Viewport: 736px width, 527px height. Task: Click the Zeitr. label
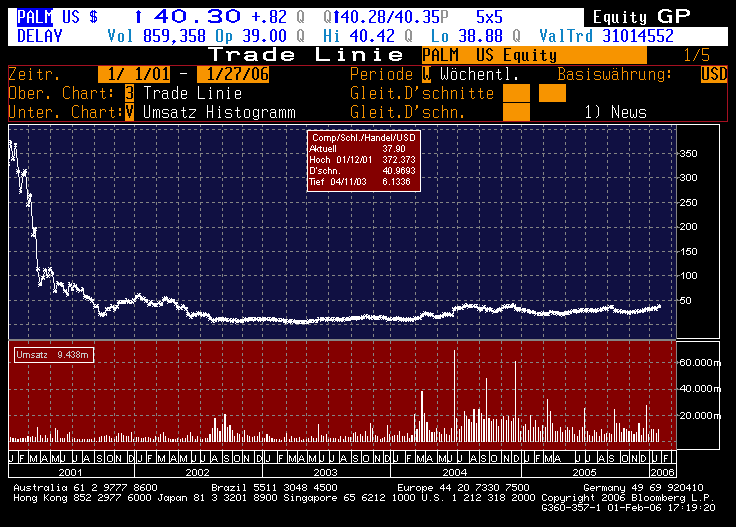(x=35, y=74)
